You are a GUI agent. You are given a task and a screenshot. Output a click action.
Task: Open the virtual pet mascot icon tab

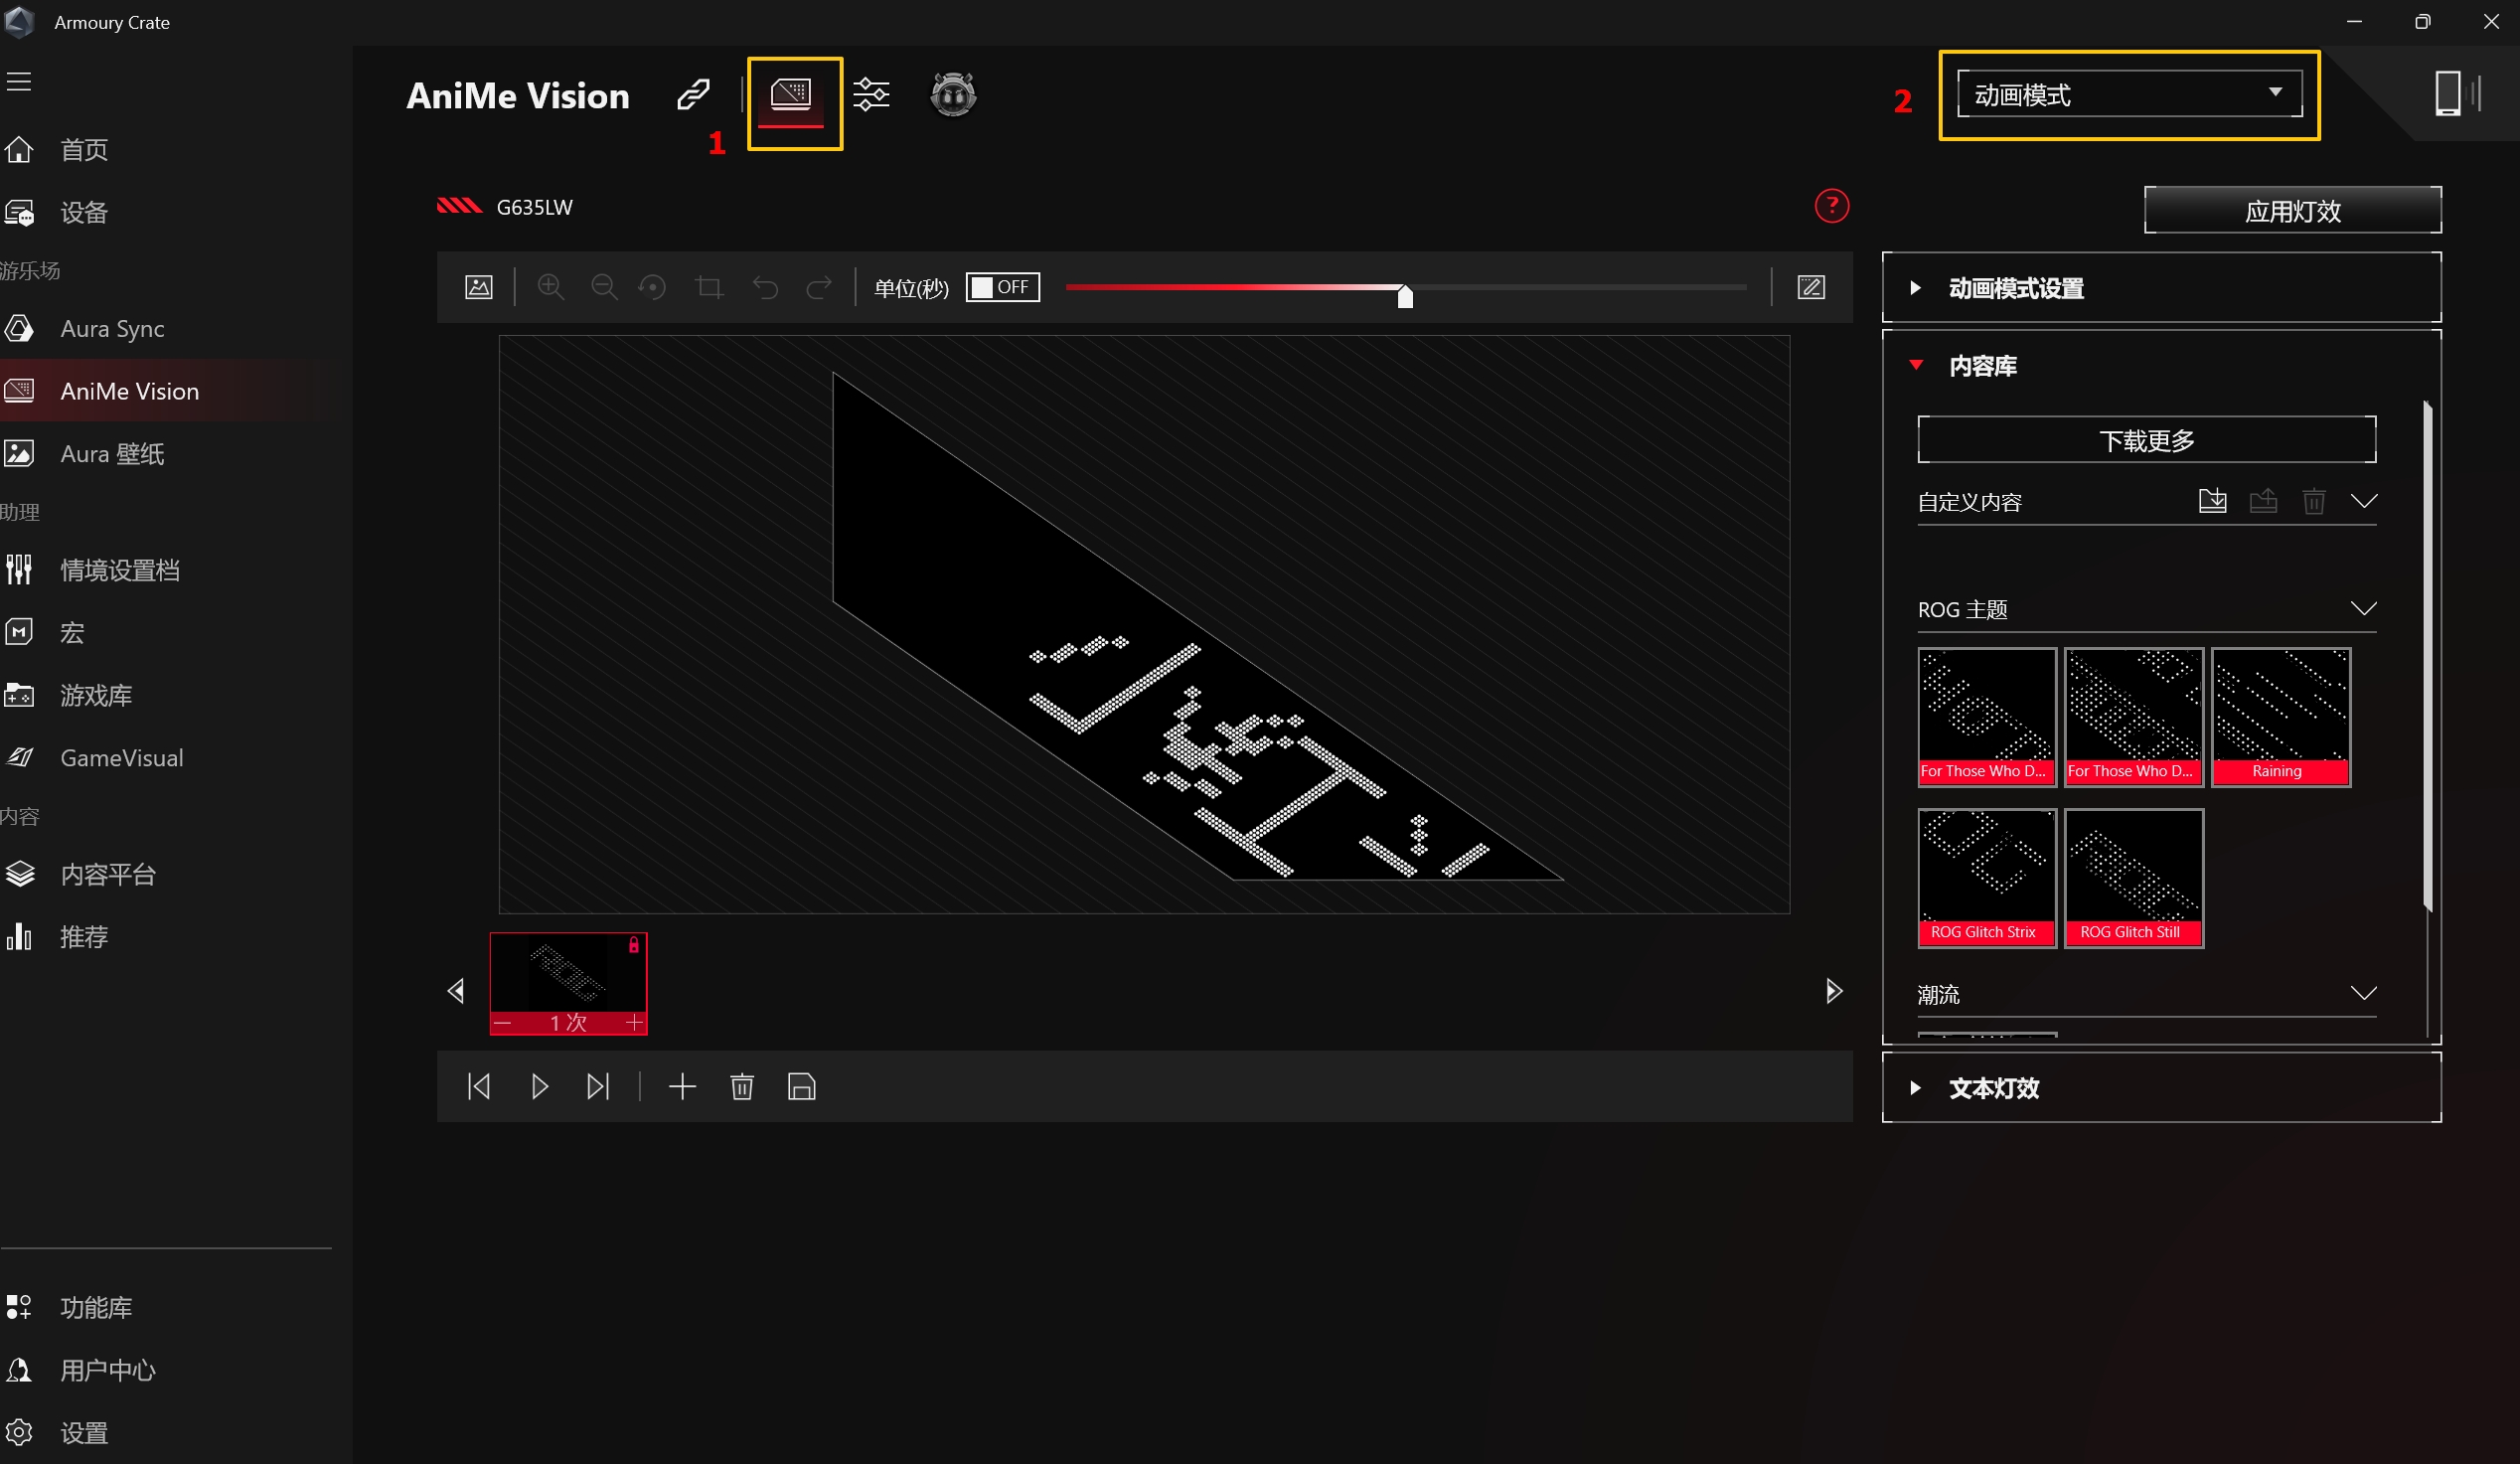pyautogui.click(x=952, y=95)
